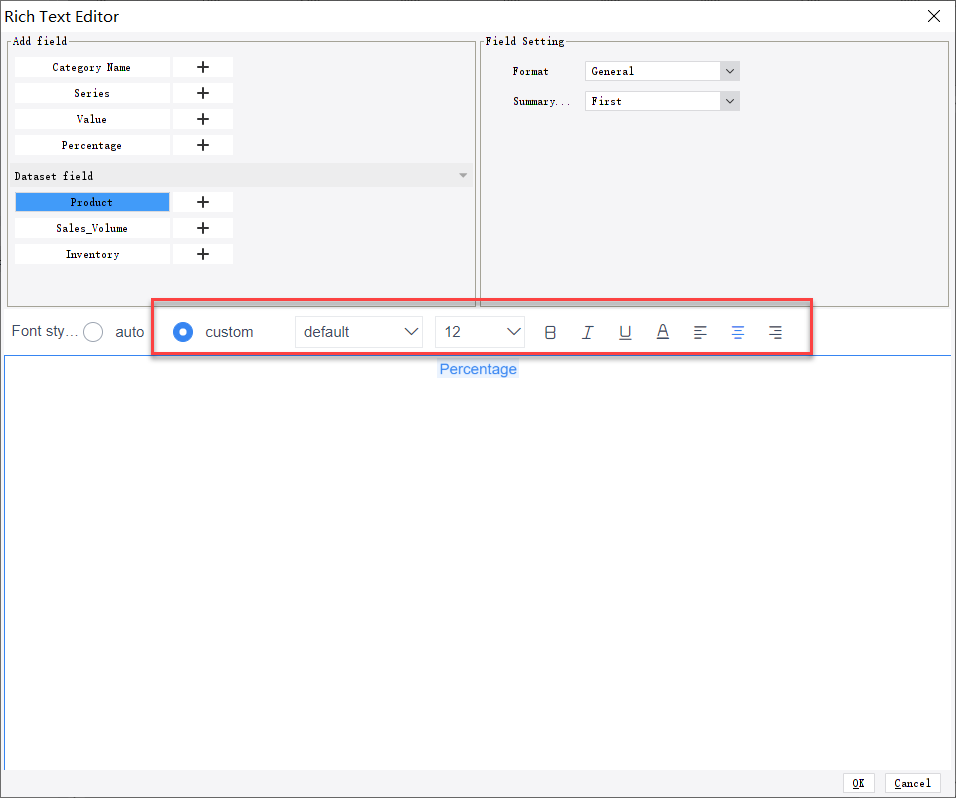956x798 pixels.
Task: Align text to the right
Action: (775, 332)
